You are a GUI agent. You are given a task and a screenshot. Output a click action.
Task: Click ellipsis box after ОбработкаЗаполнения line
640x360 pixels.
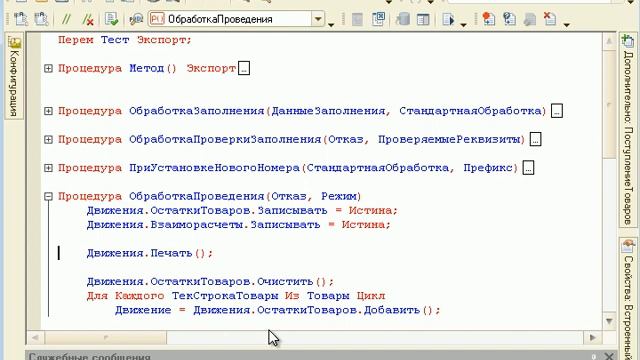(x=557, y=111)
